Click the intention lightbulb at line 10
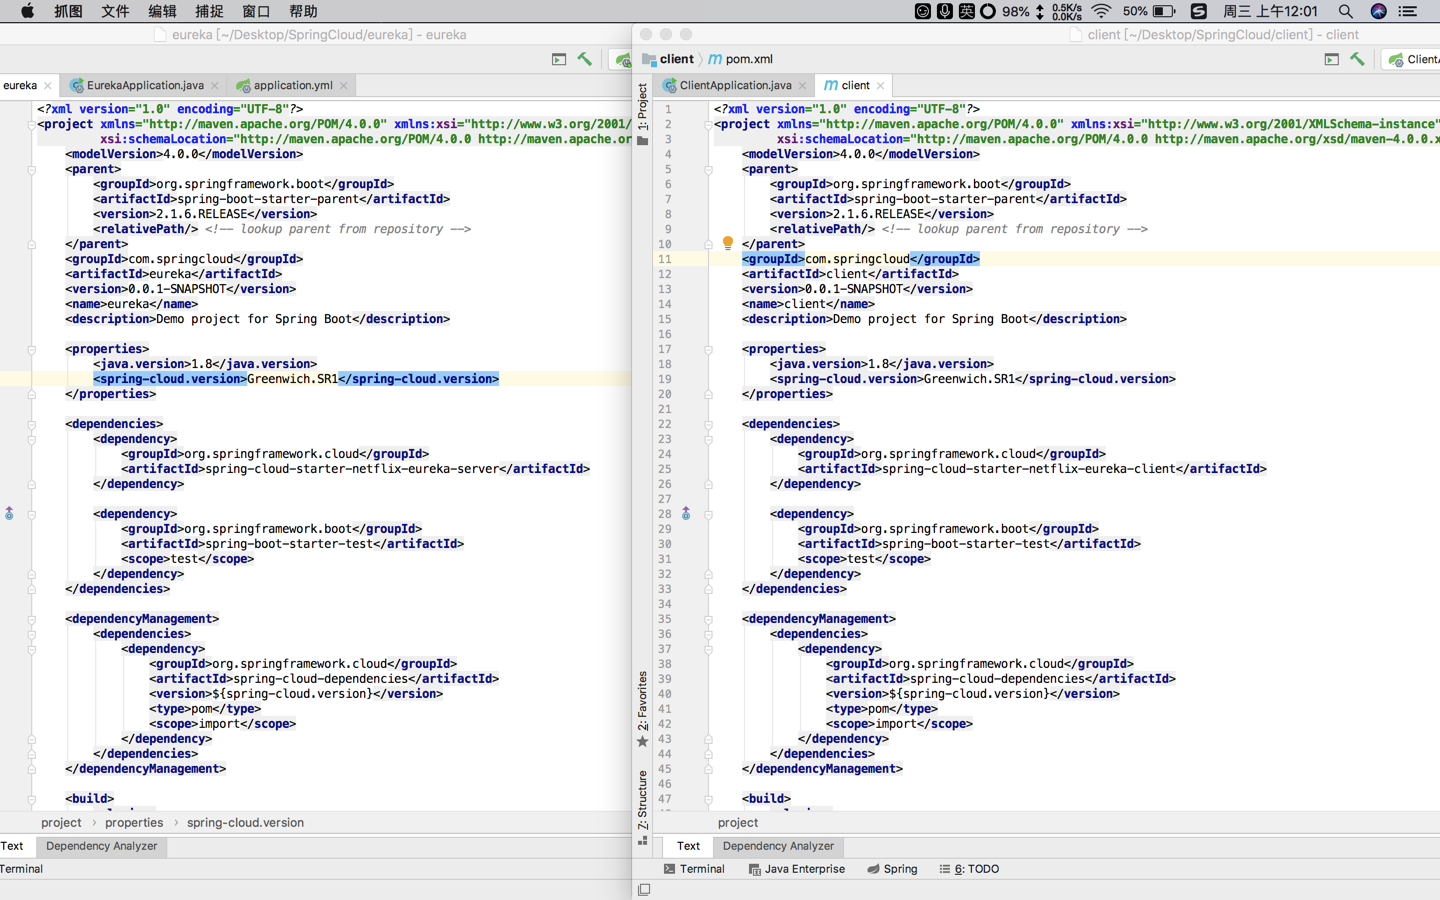The height and width of the screenshot is (900, 1440). (728, 243)
